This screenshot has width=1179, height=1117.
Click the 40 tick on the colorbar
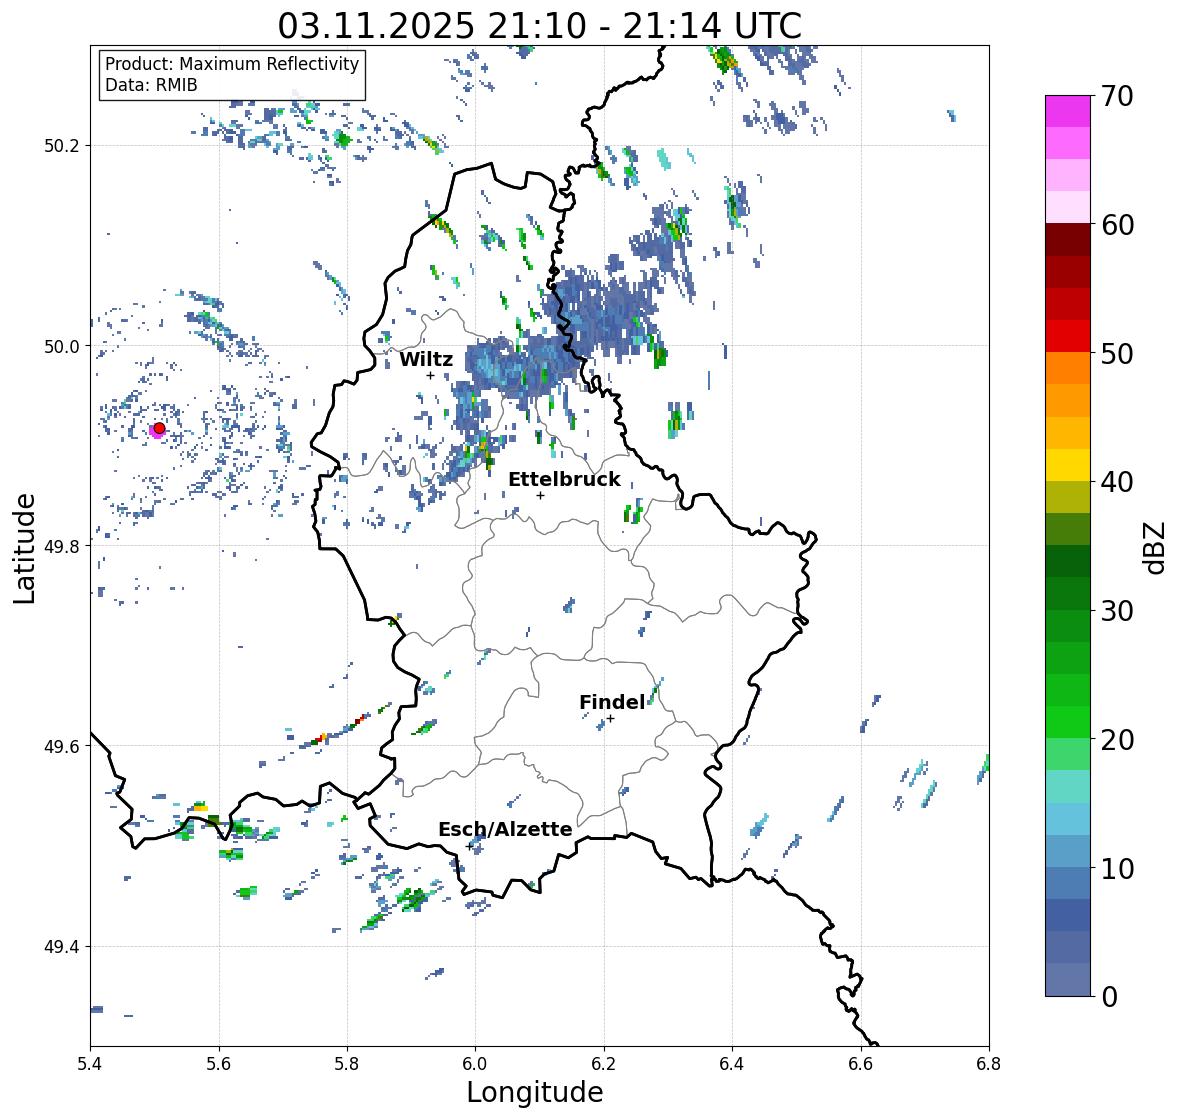[x=1117, y=482]
